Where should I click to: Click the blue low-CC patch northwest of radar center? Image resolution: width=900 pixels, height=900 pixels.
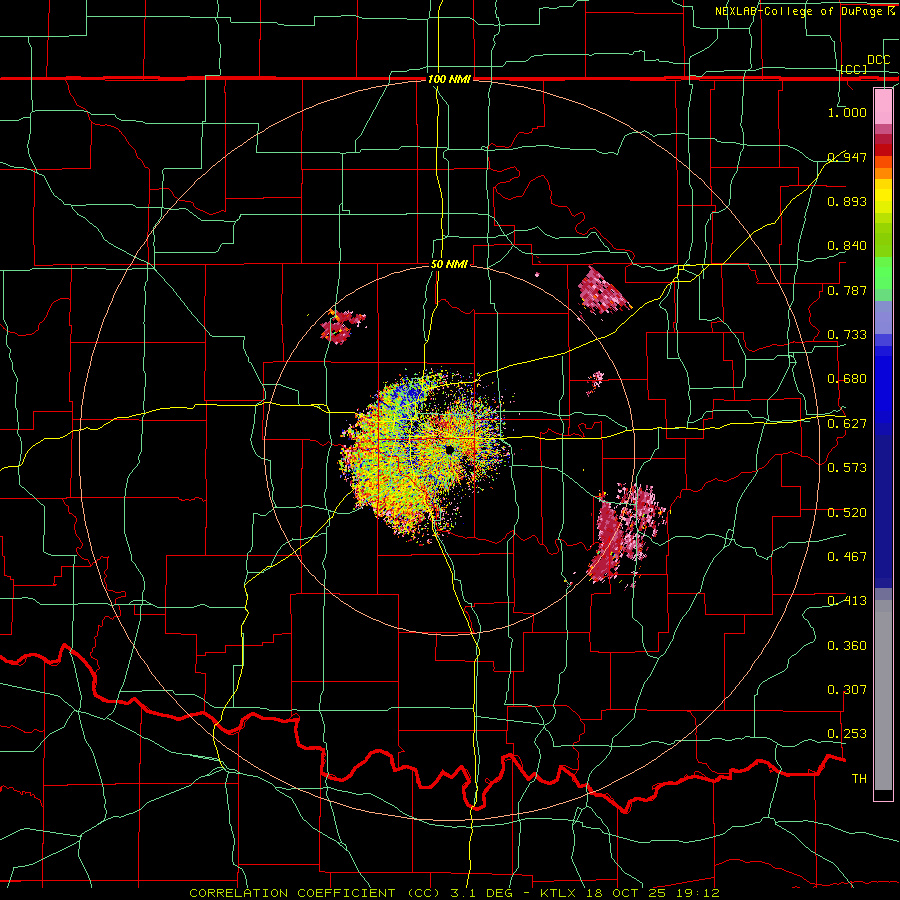tap(409, 393)
